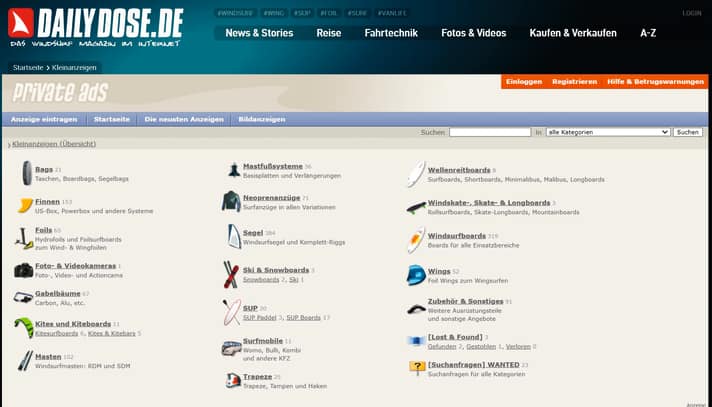Open the Finnen category fin icon
Image resolution: width=712 pixels, height=407 pixels.
(x=23, y=205)
